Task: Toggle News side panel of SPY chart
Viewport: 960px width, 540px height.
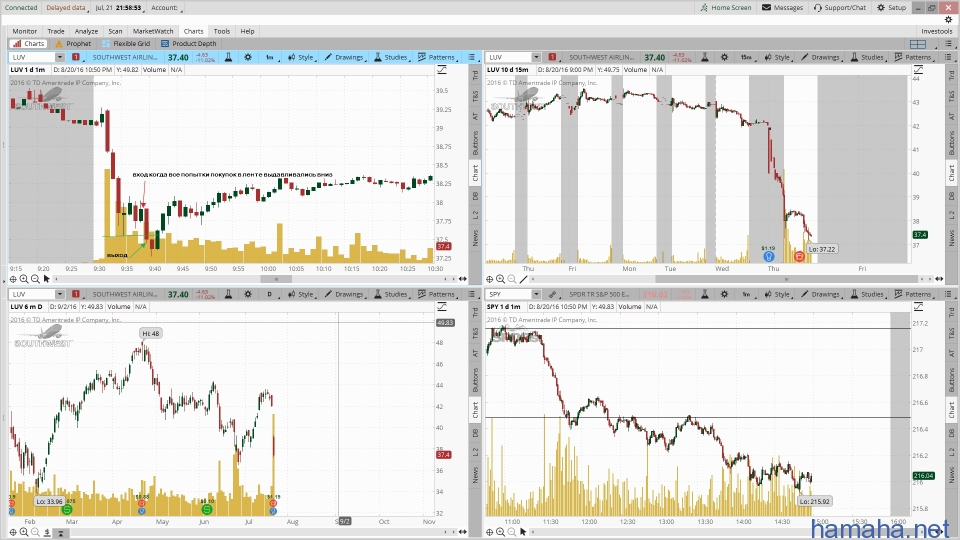Action: pyautogui.click(x=951, y=474)
